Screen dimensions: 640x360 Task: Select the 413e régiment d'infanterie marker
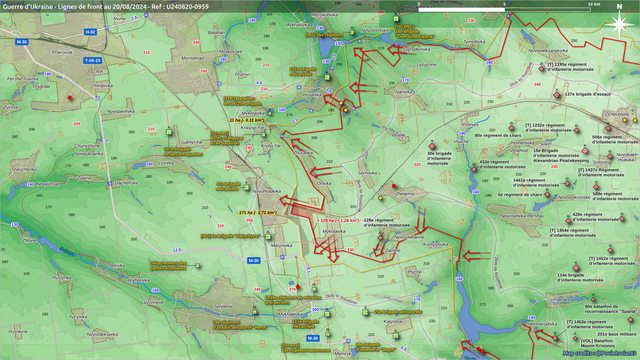tap(474, 169)
